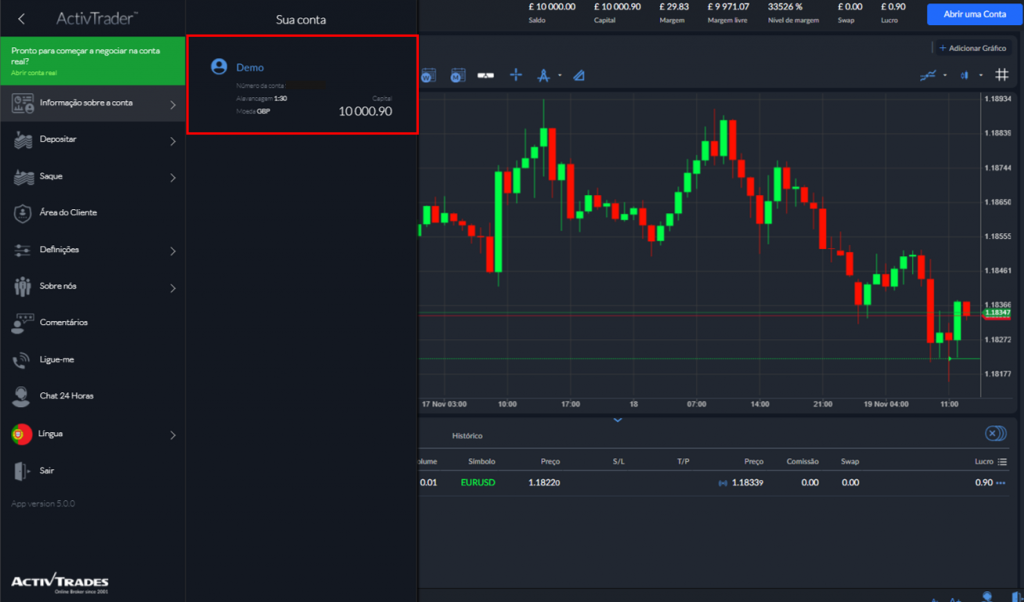Image resolution: width=1024 pixels, height=602 pixels.
Task: Click the S/L column header
Action: click(618, 462)
